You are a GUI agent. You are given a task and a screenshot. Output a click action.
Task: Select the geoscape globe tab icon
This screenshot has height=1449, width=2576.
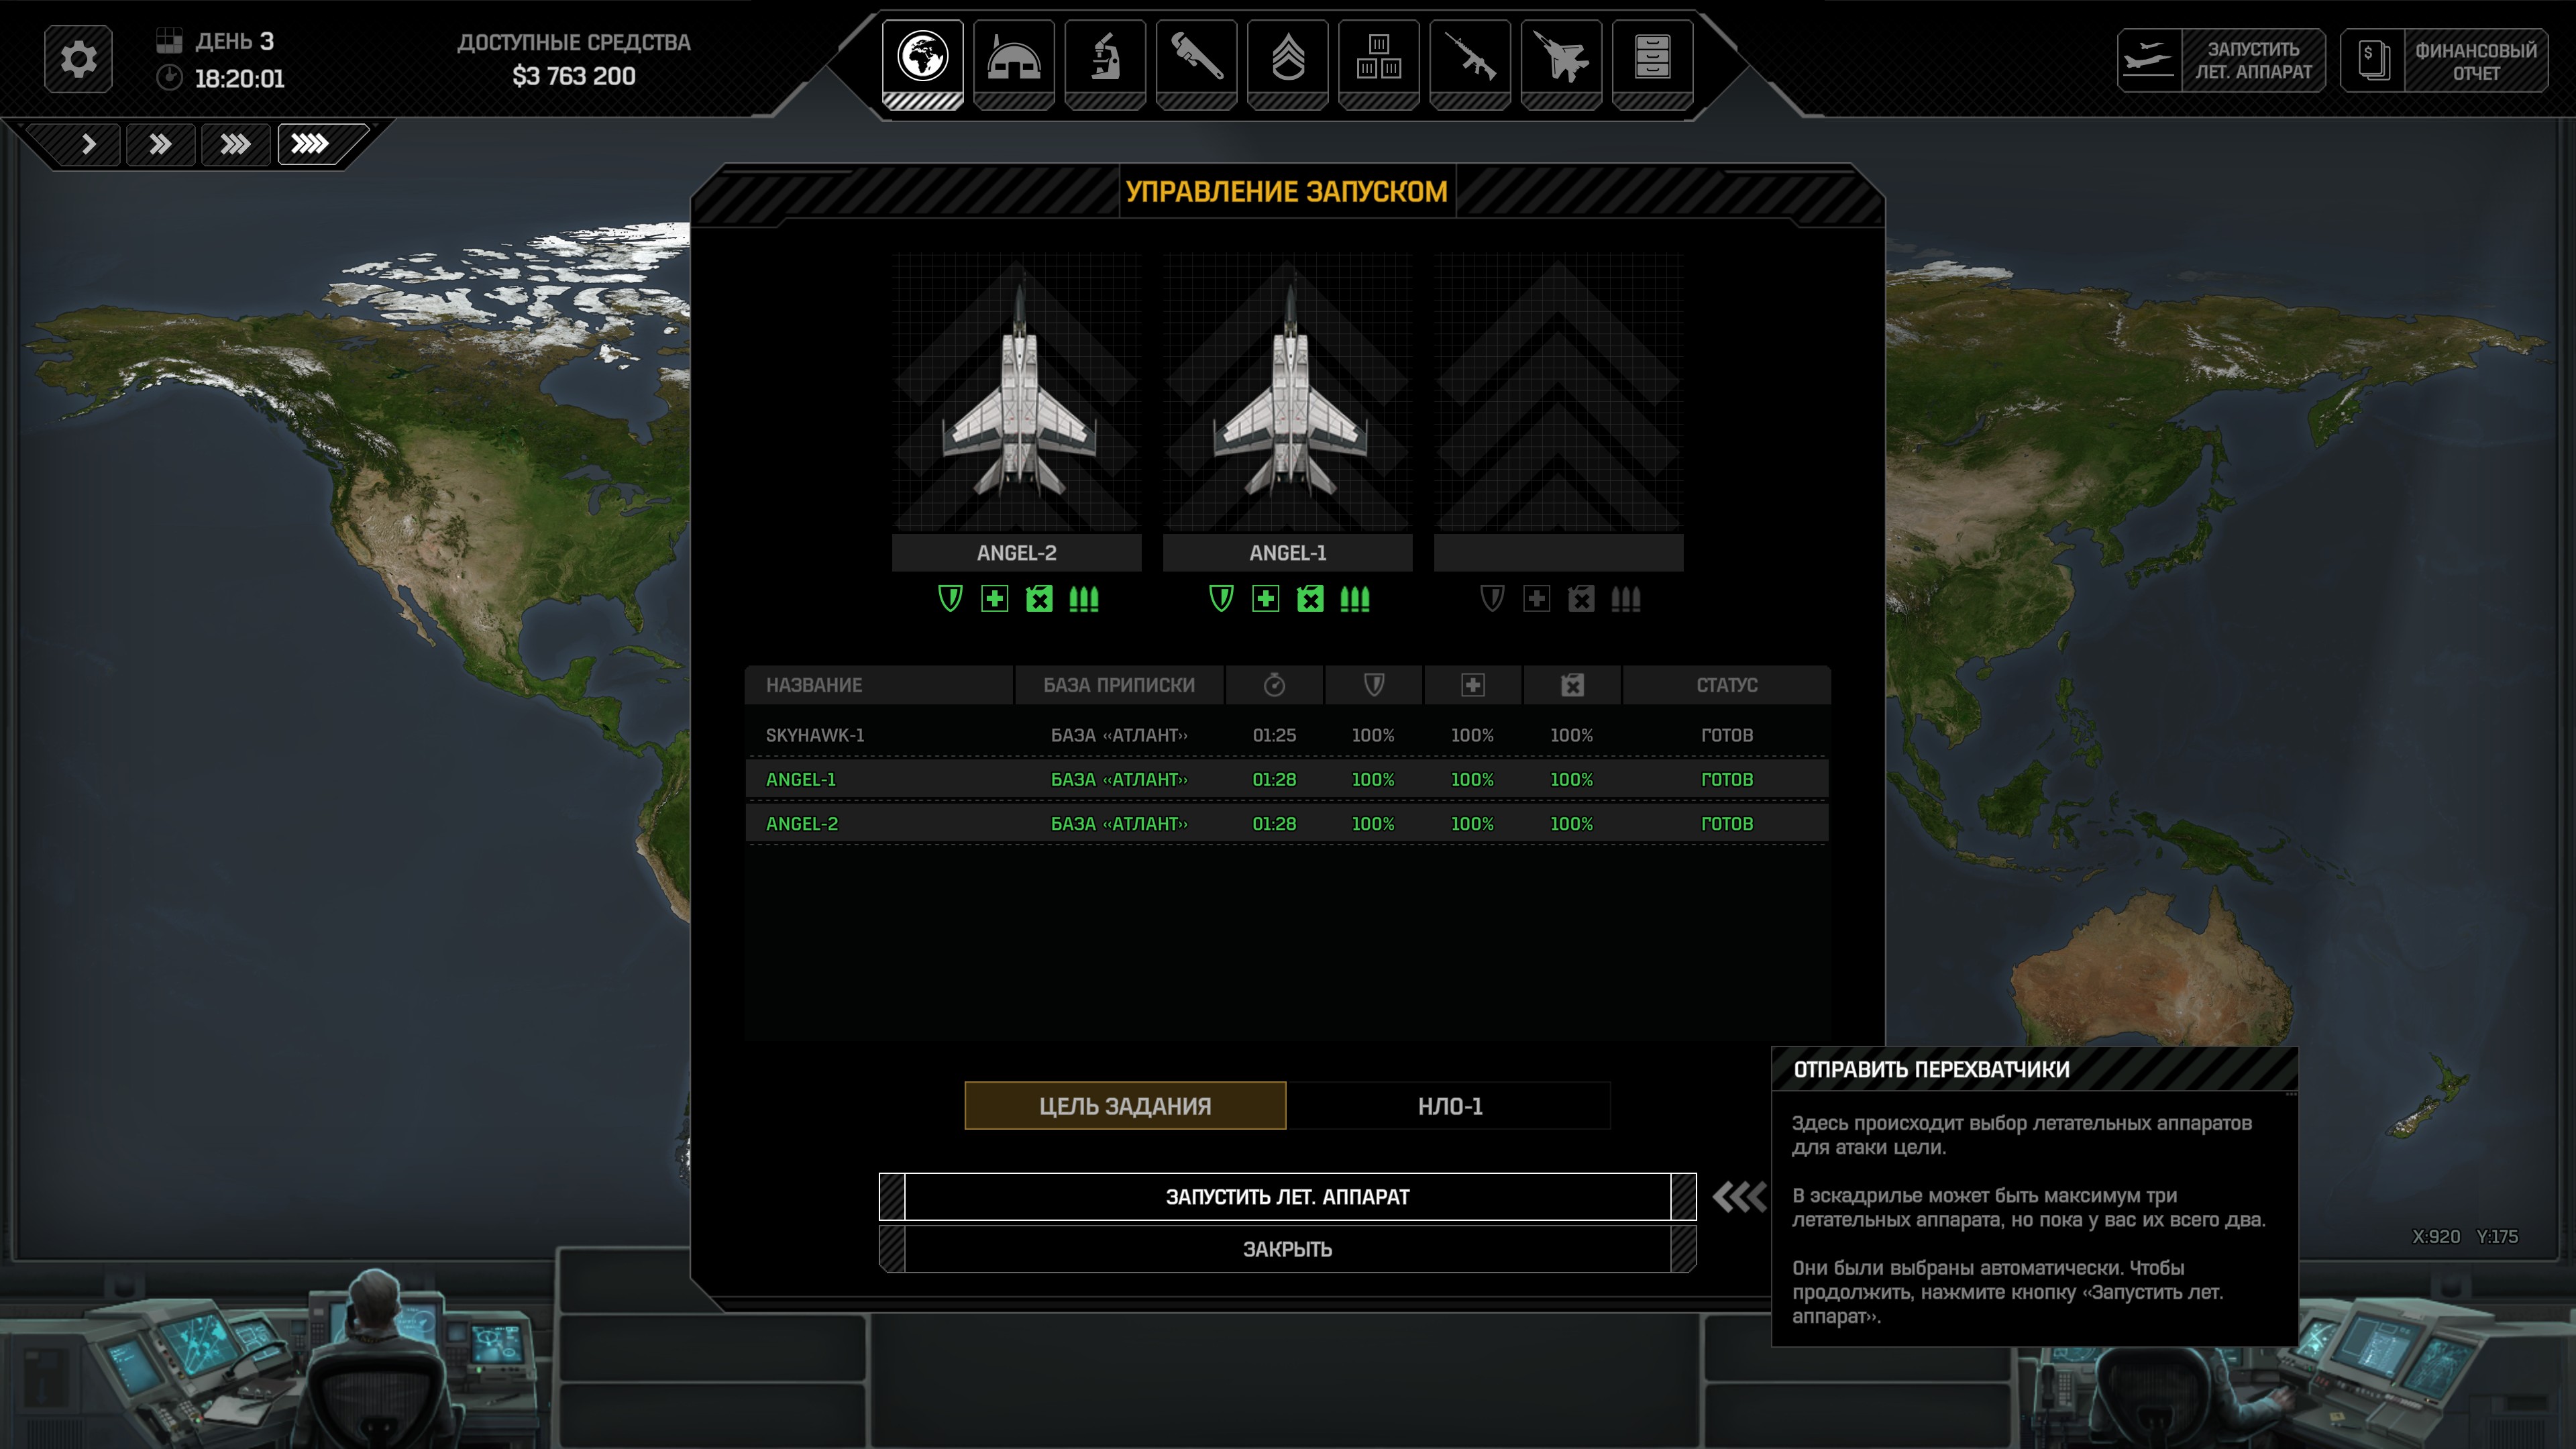pyautogui.click(x=922, y=58)
